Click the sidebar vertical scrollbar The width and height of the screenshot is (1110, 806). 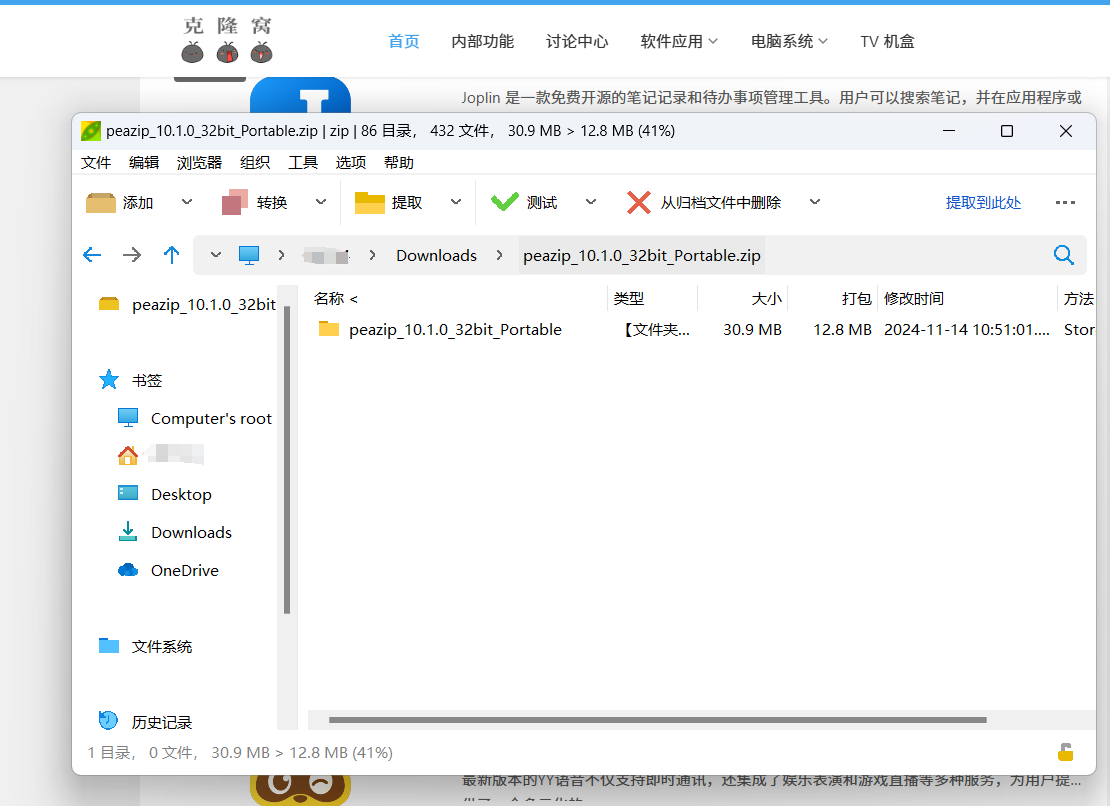(287, 460)
